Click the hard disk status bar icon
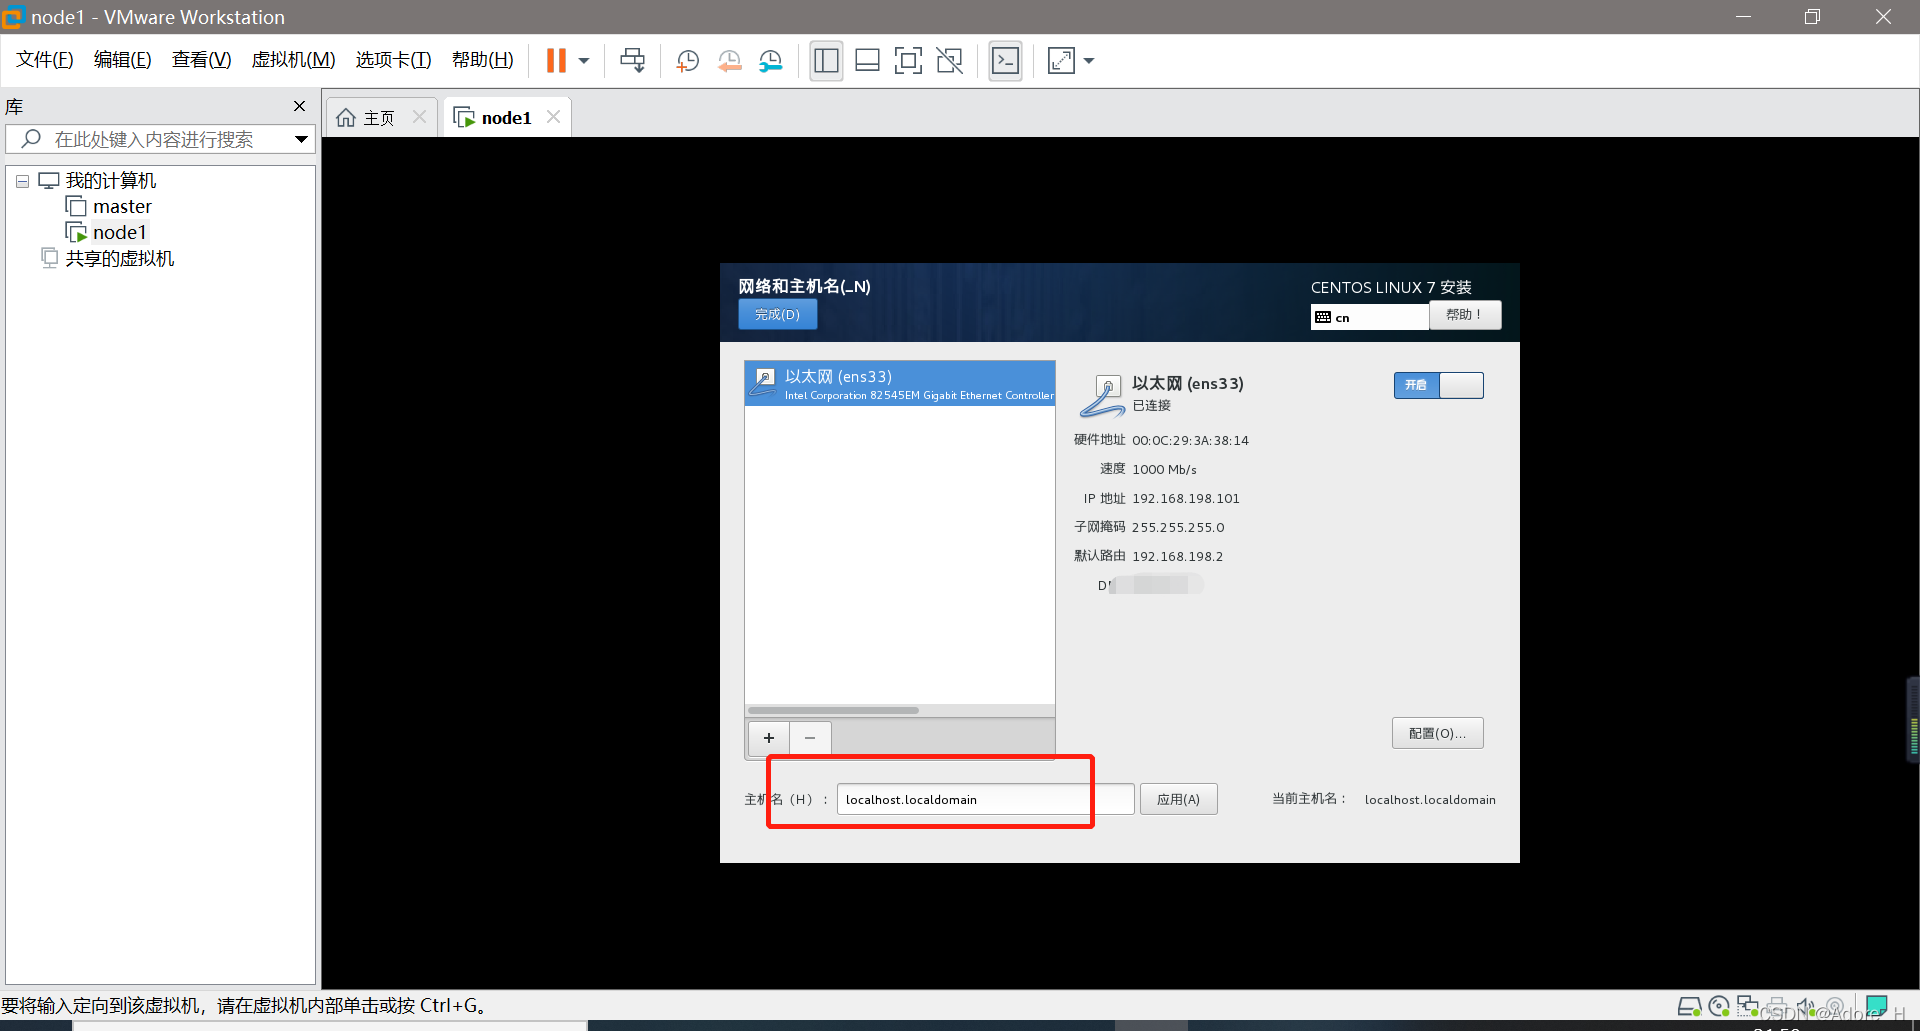The image size is (1920, 1031). [x=1689, y=1006]
